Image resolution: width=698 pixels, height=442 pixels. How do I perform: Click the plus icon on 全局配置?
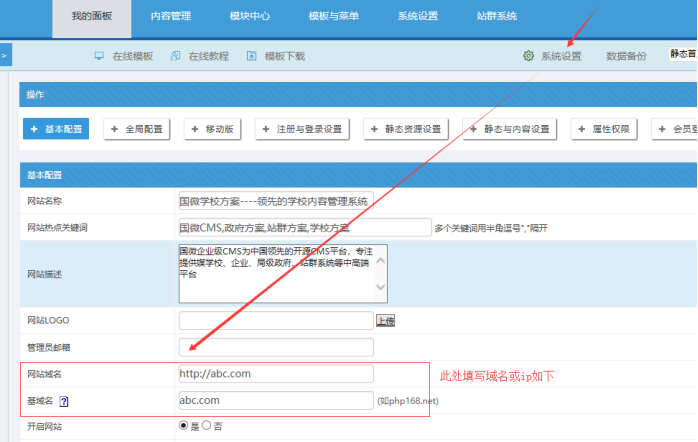pos(114,129)
